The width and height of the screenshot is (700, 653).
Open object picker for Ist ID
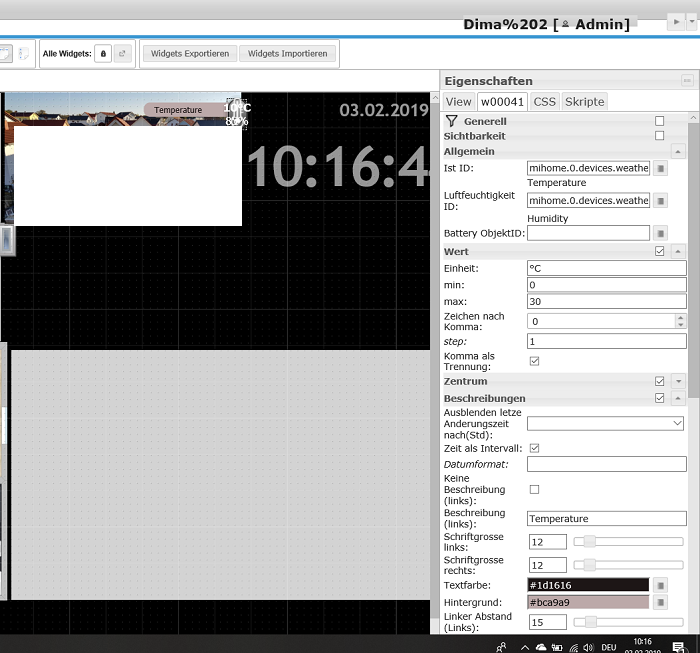tap(661, 168)
